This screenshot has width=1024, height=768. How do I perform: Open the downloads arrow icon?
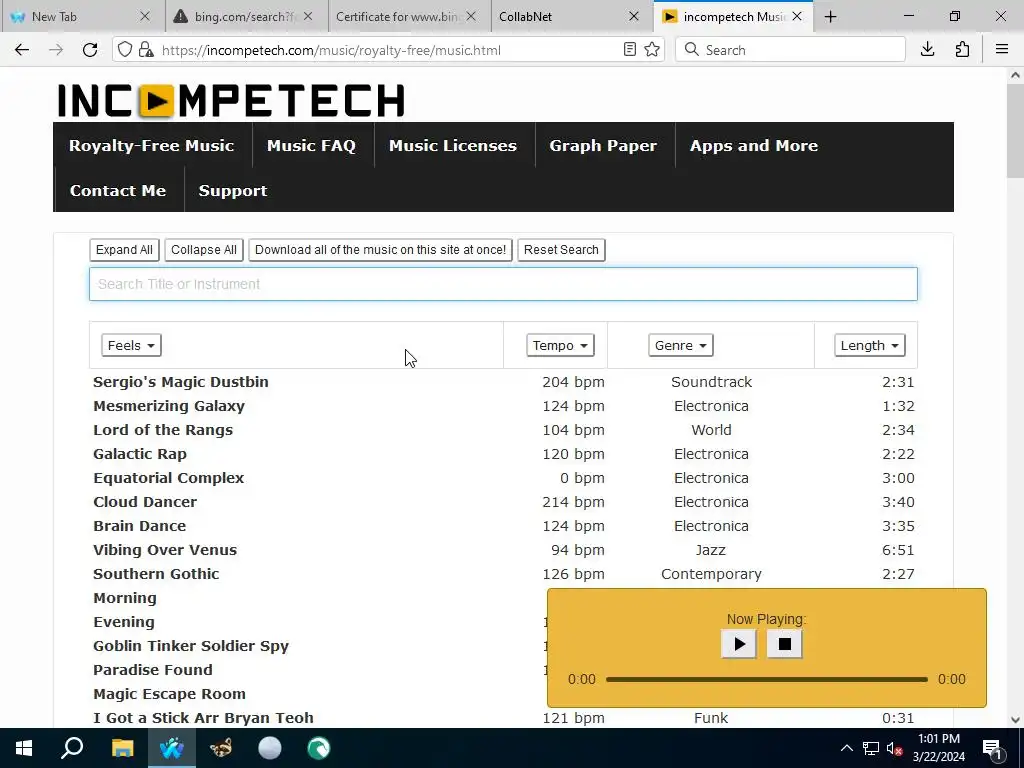tap(927, 50)
